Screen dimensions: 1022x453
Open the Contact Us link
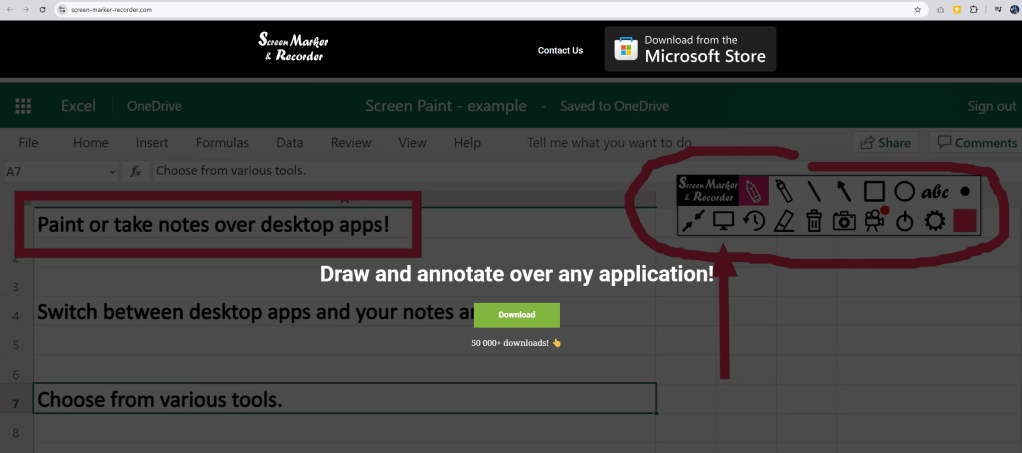tap(560, 50)
